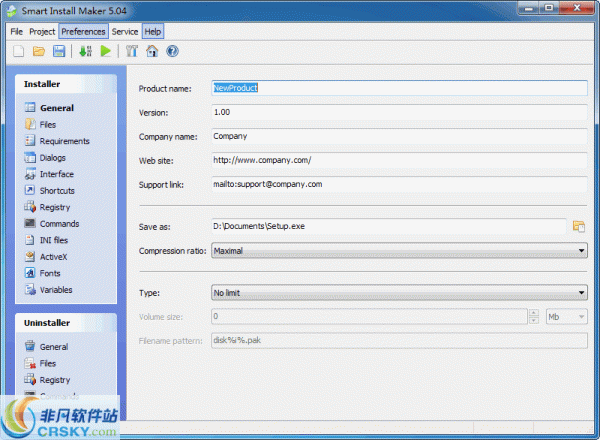This screenshot has height=440, width=600.
Task: Select the Shortcuts section icon
Action: click(30, 190)
